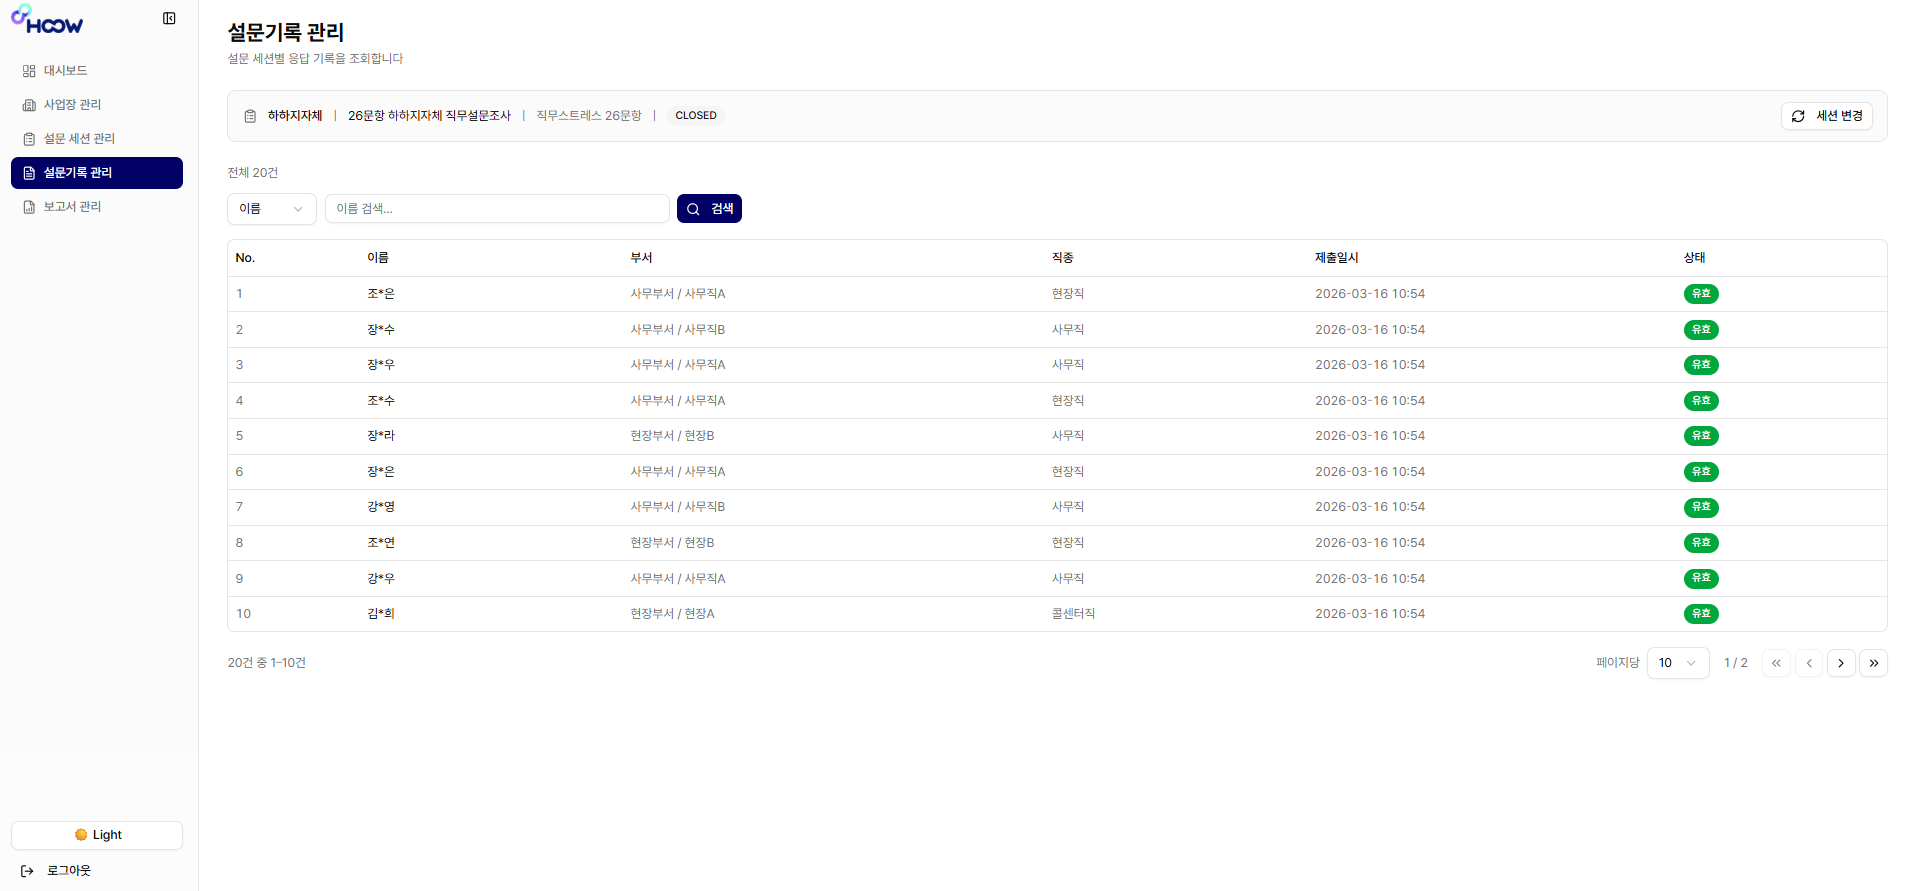Screen dimensions: 1913x891
Task: Click the 상태 column header
Action: coord(1694,258)
